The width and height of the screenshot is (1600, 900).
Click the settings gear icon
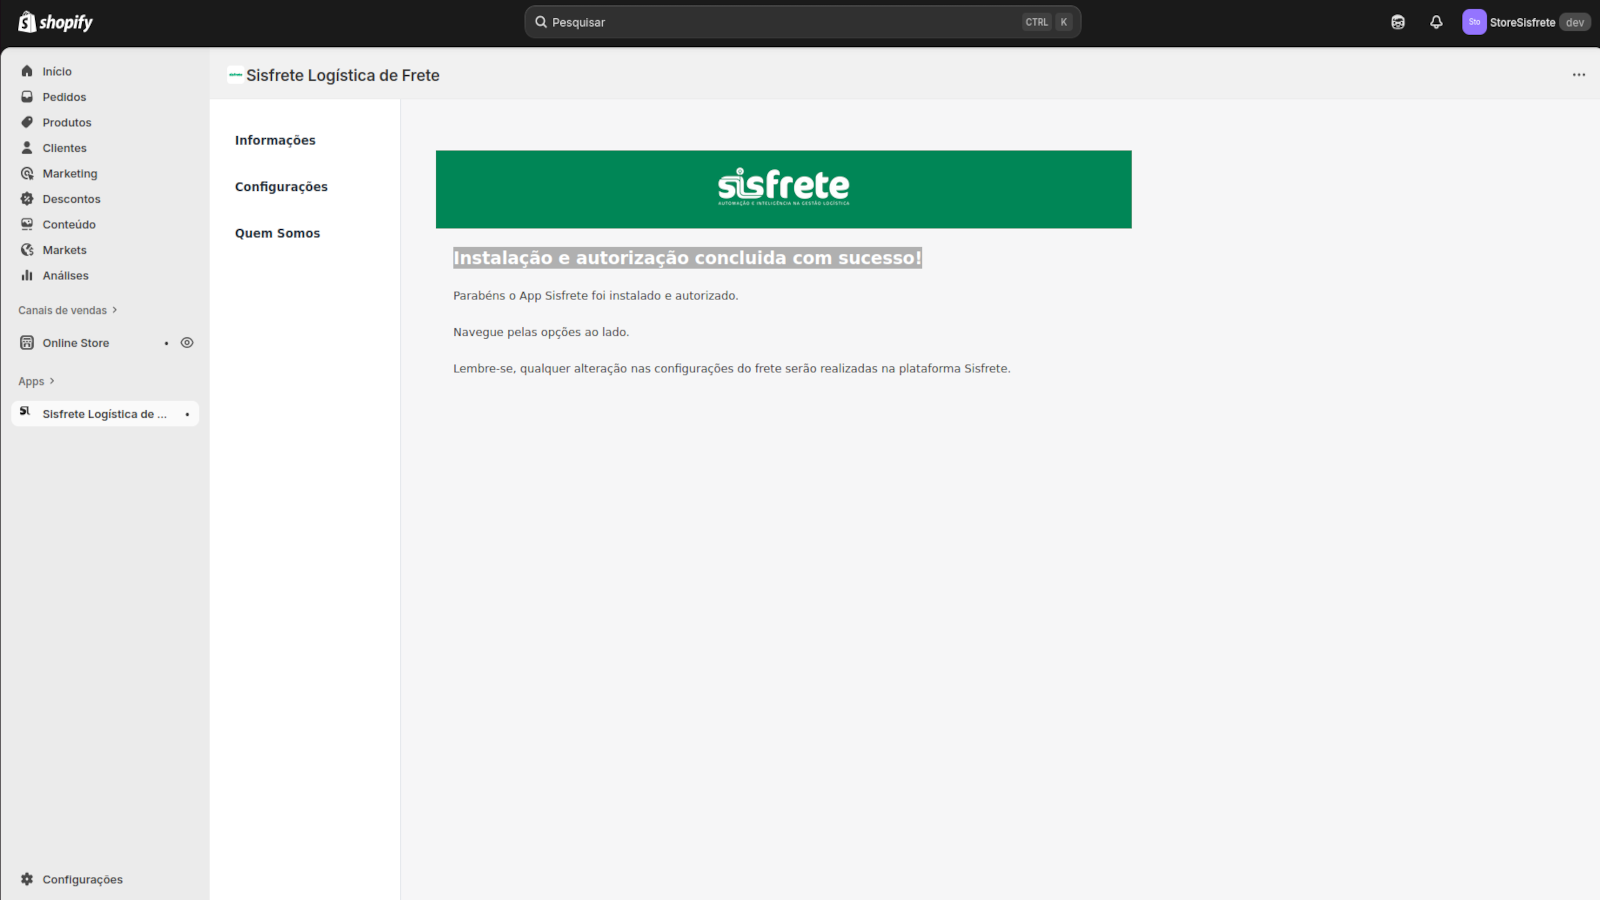27,879
